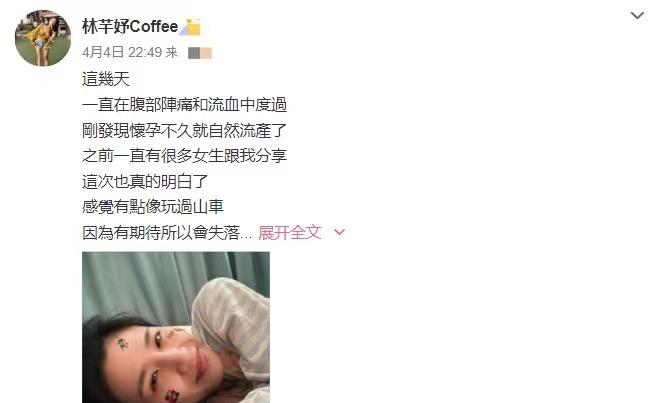Open the attached selfie photo

point(176,328)
